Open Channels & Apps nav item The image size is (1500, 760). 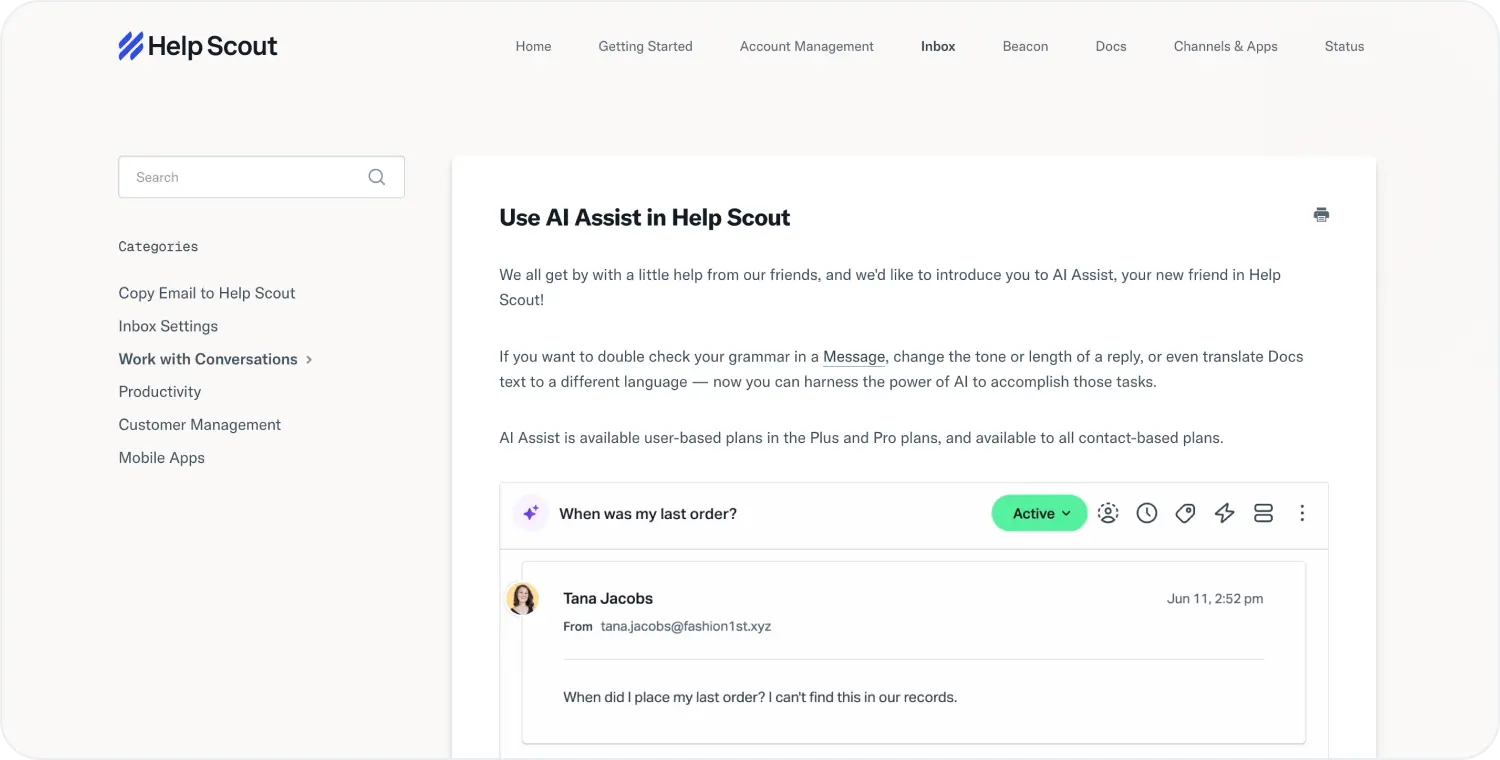pos(1226,46)
